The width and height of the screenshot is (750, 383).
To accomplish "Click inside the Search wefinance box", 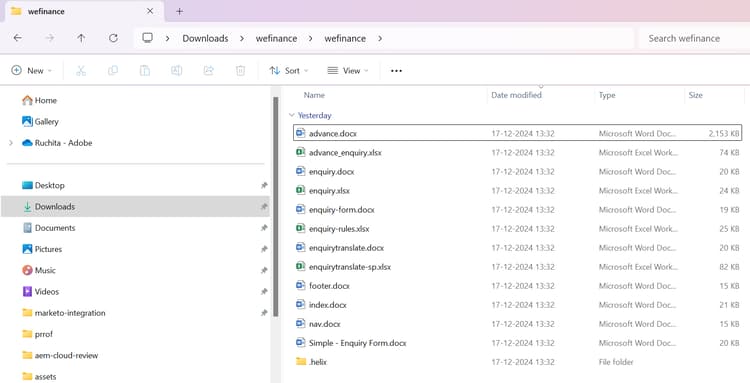I will pyautogui.click(x=694, y=38).
